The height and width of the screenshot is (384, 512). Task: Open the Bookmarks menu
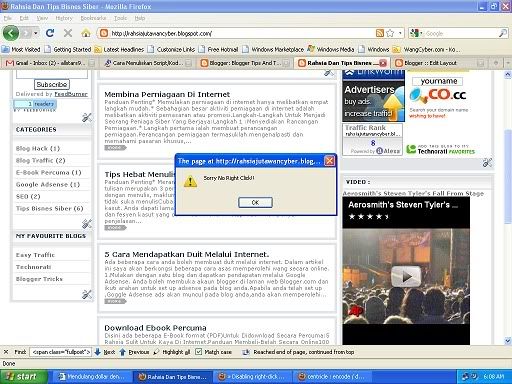(93, 18)
